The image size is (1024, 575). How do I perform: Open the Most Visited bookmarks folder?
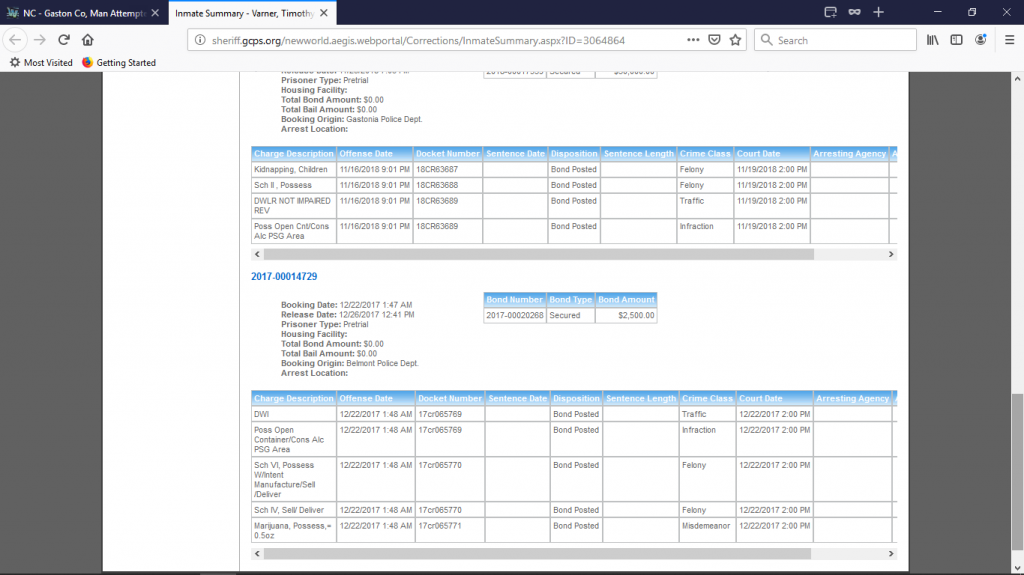(41, 62)
